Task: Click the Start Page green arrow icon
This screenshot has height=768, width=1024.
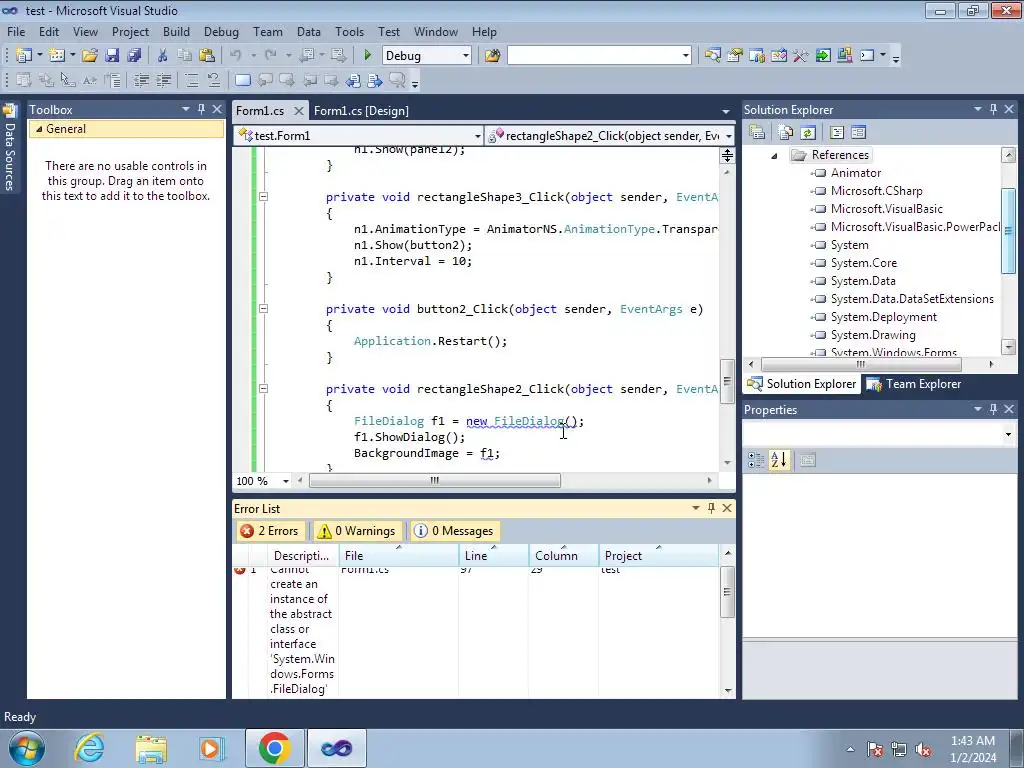Action: [823, 56]
